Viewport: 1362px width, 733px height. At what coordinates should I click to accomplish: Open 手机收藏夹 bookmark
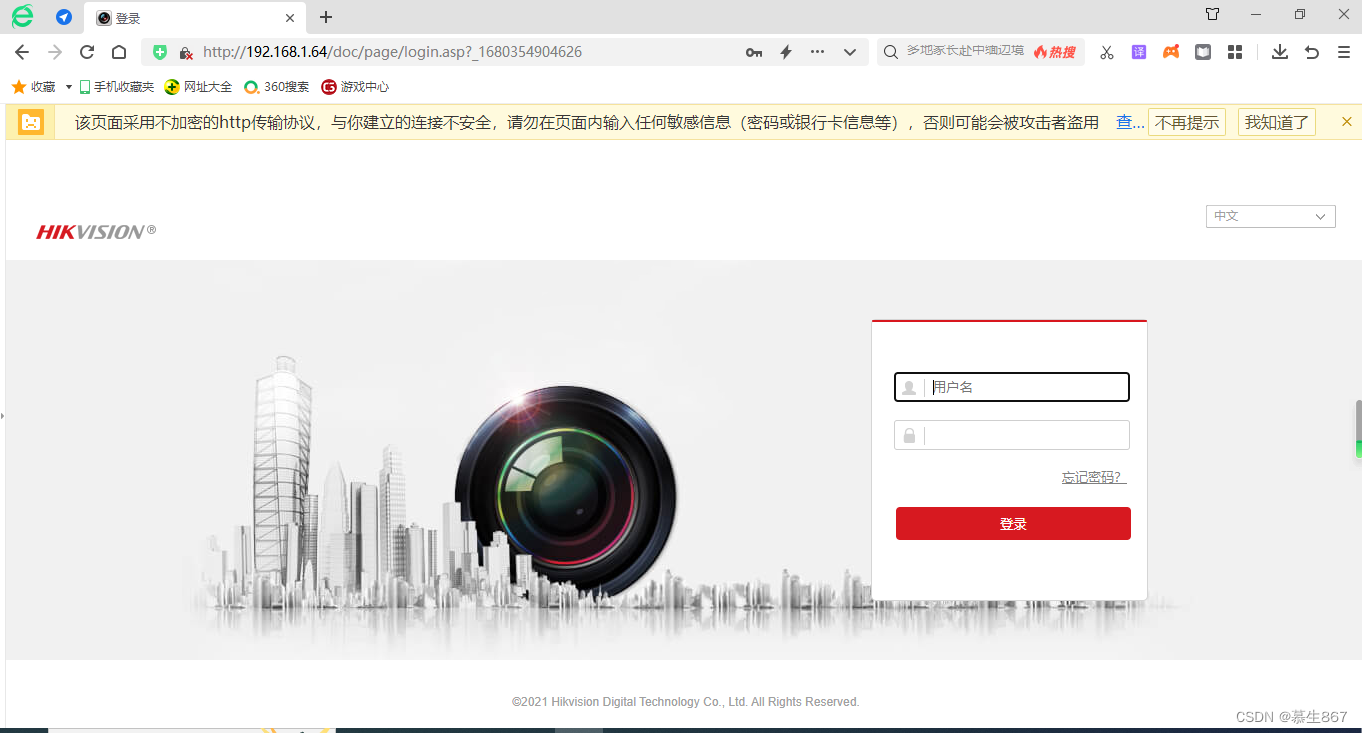(117, 87)
